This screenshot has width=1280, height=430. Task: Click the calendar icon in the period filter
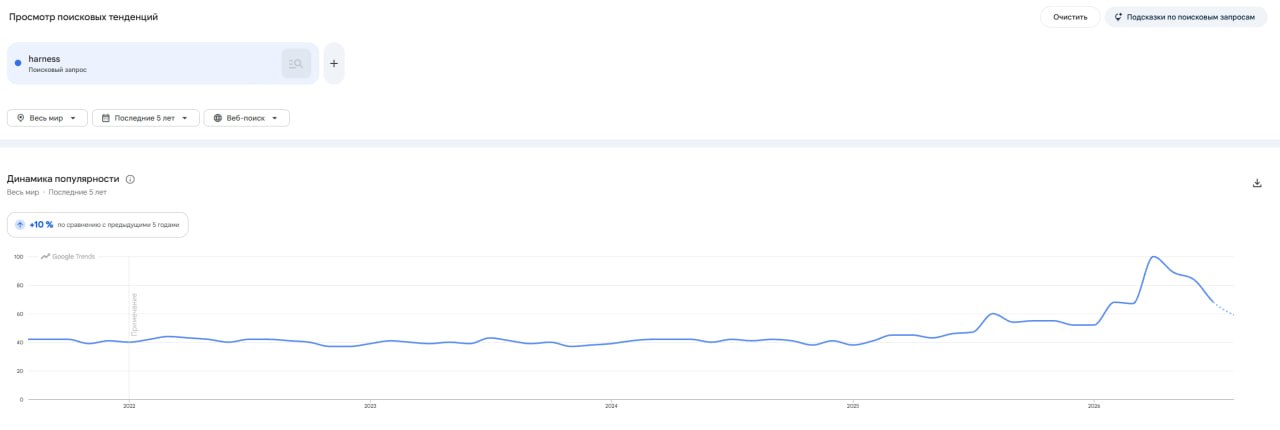click(x=106, y=118)
